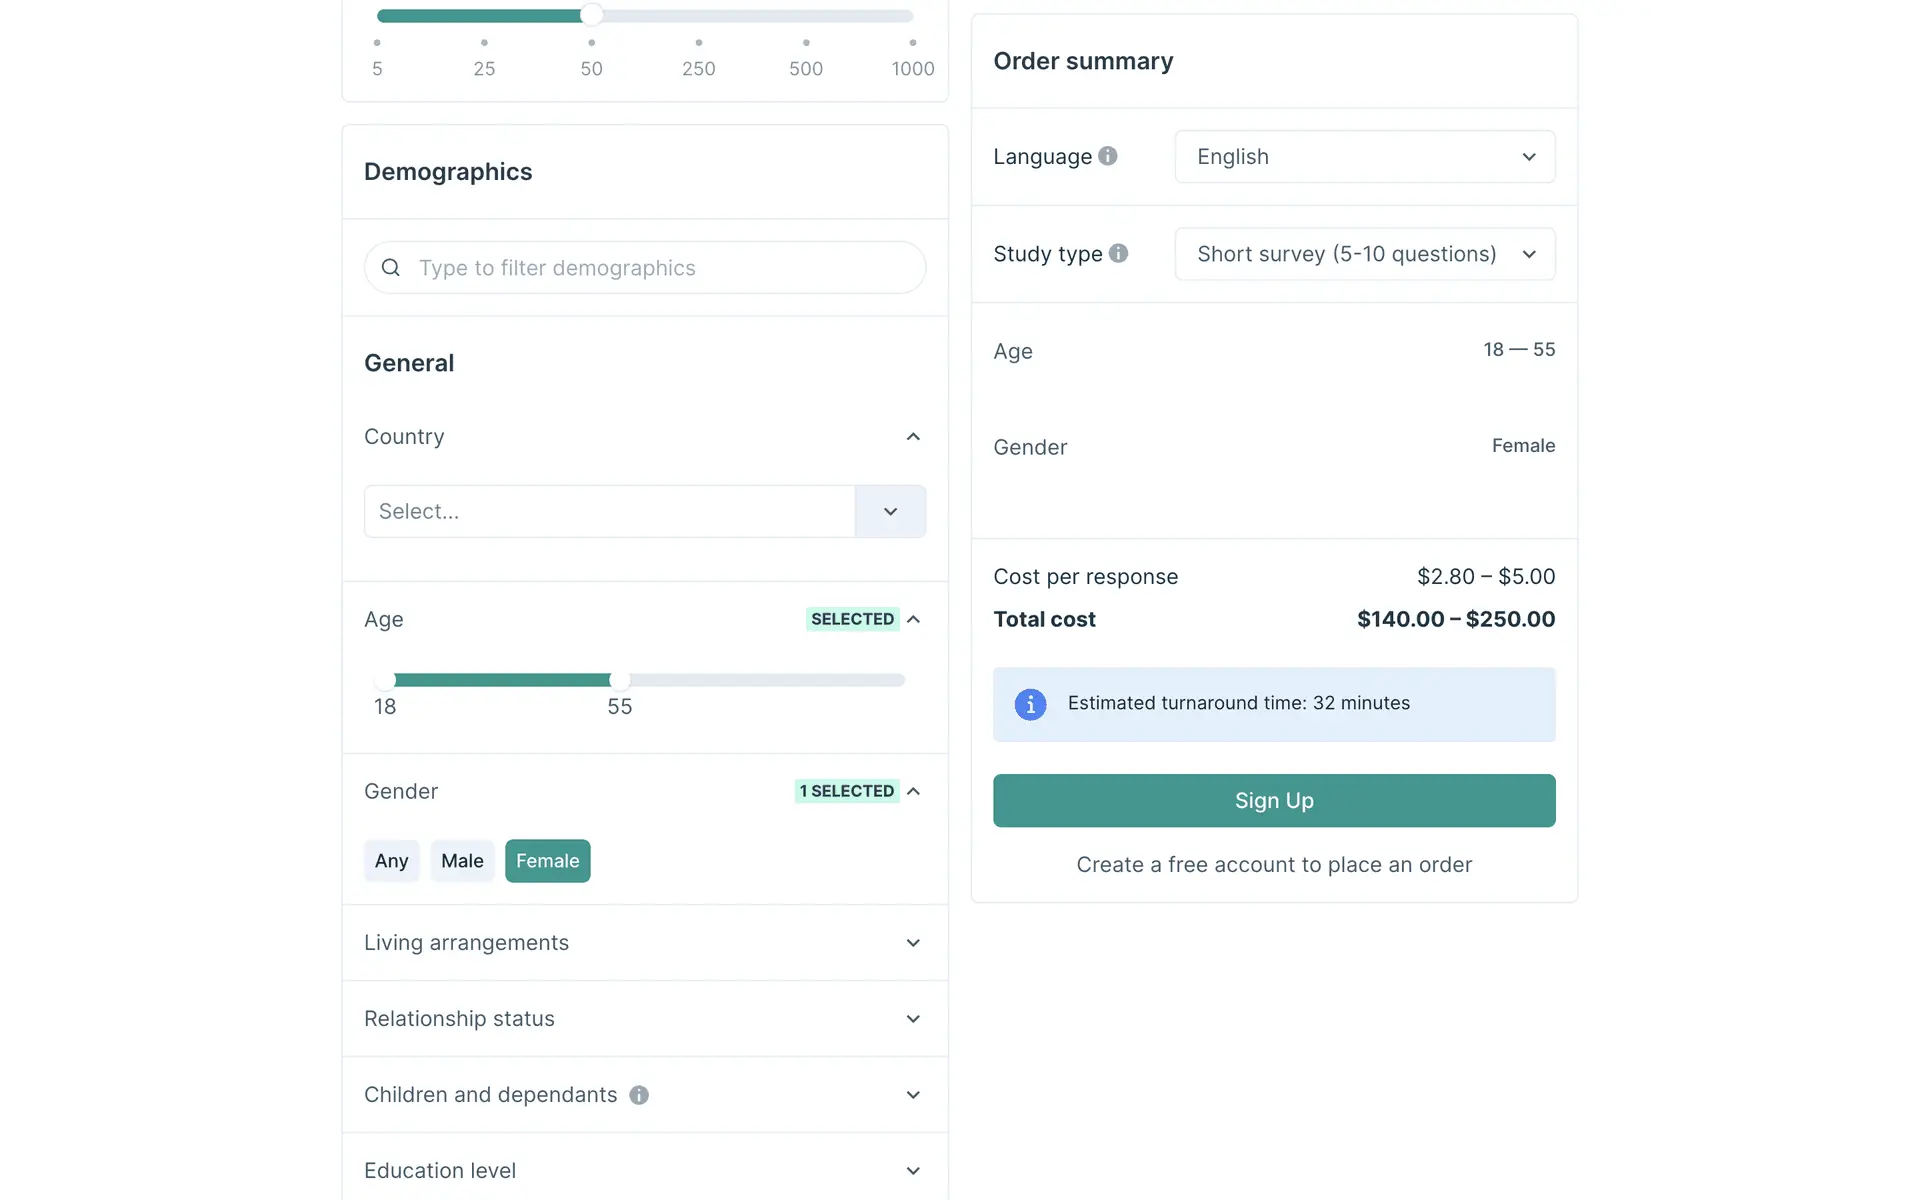This screenshot has width=1920, height=1200.
Task: Click the blue info icon beside turnaround time
Action: (x=1030, y=704)
